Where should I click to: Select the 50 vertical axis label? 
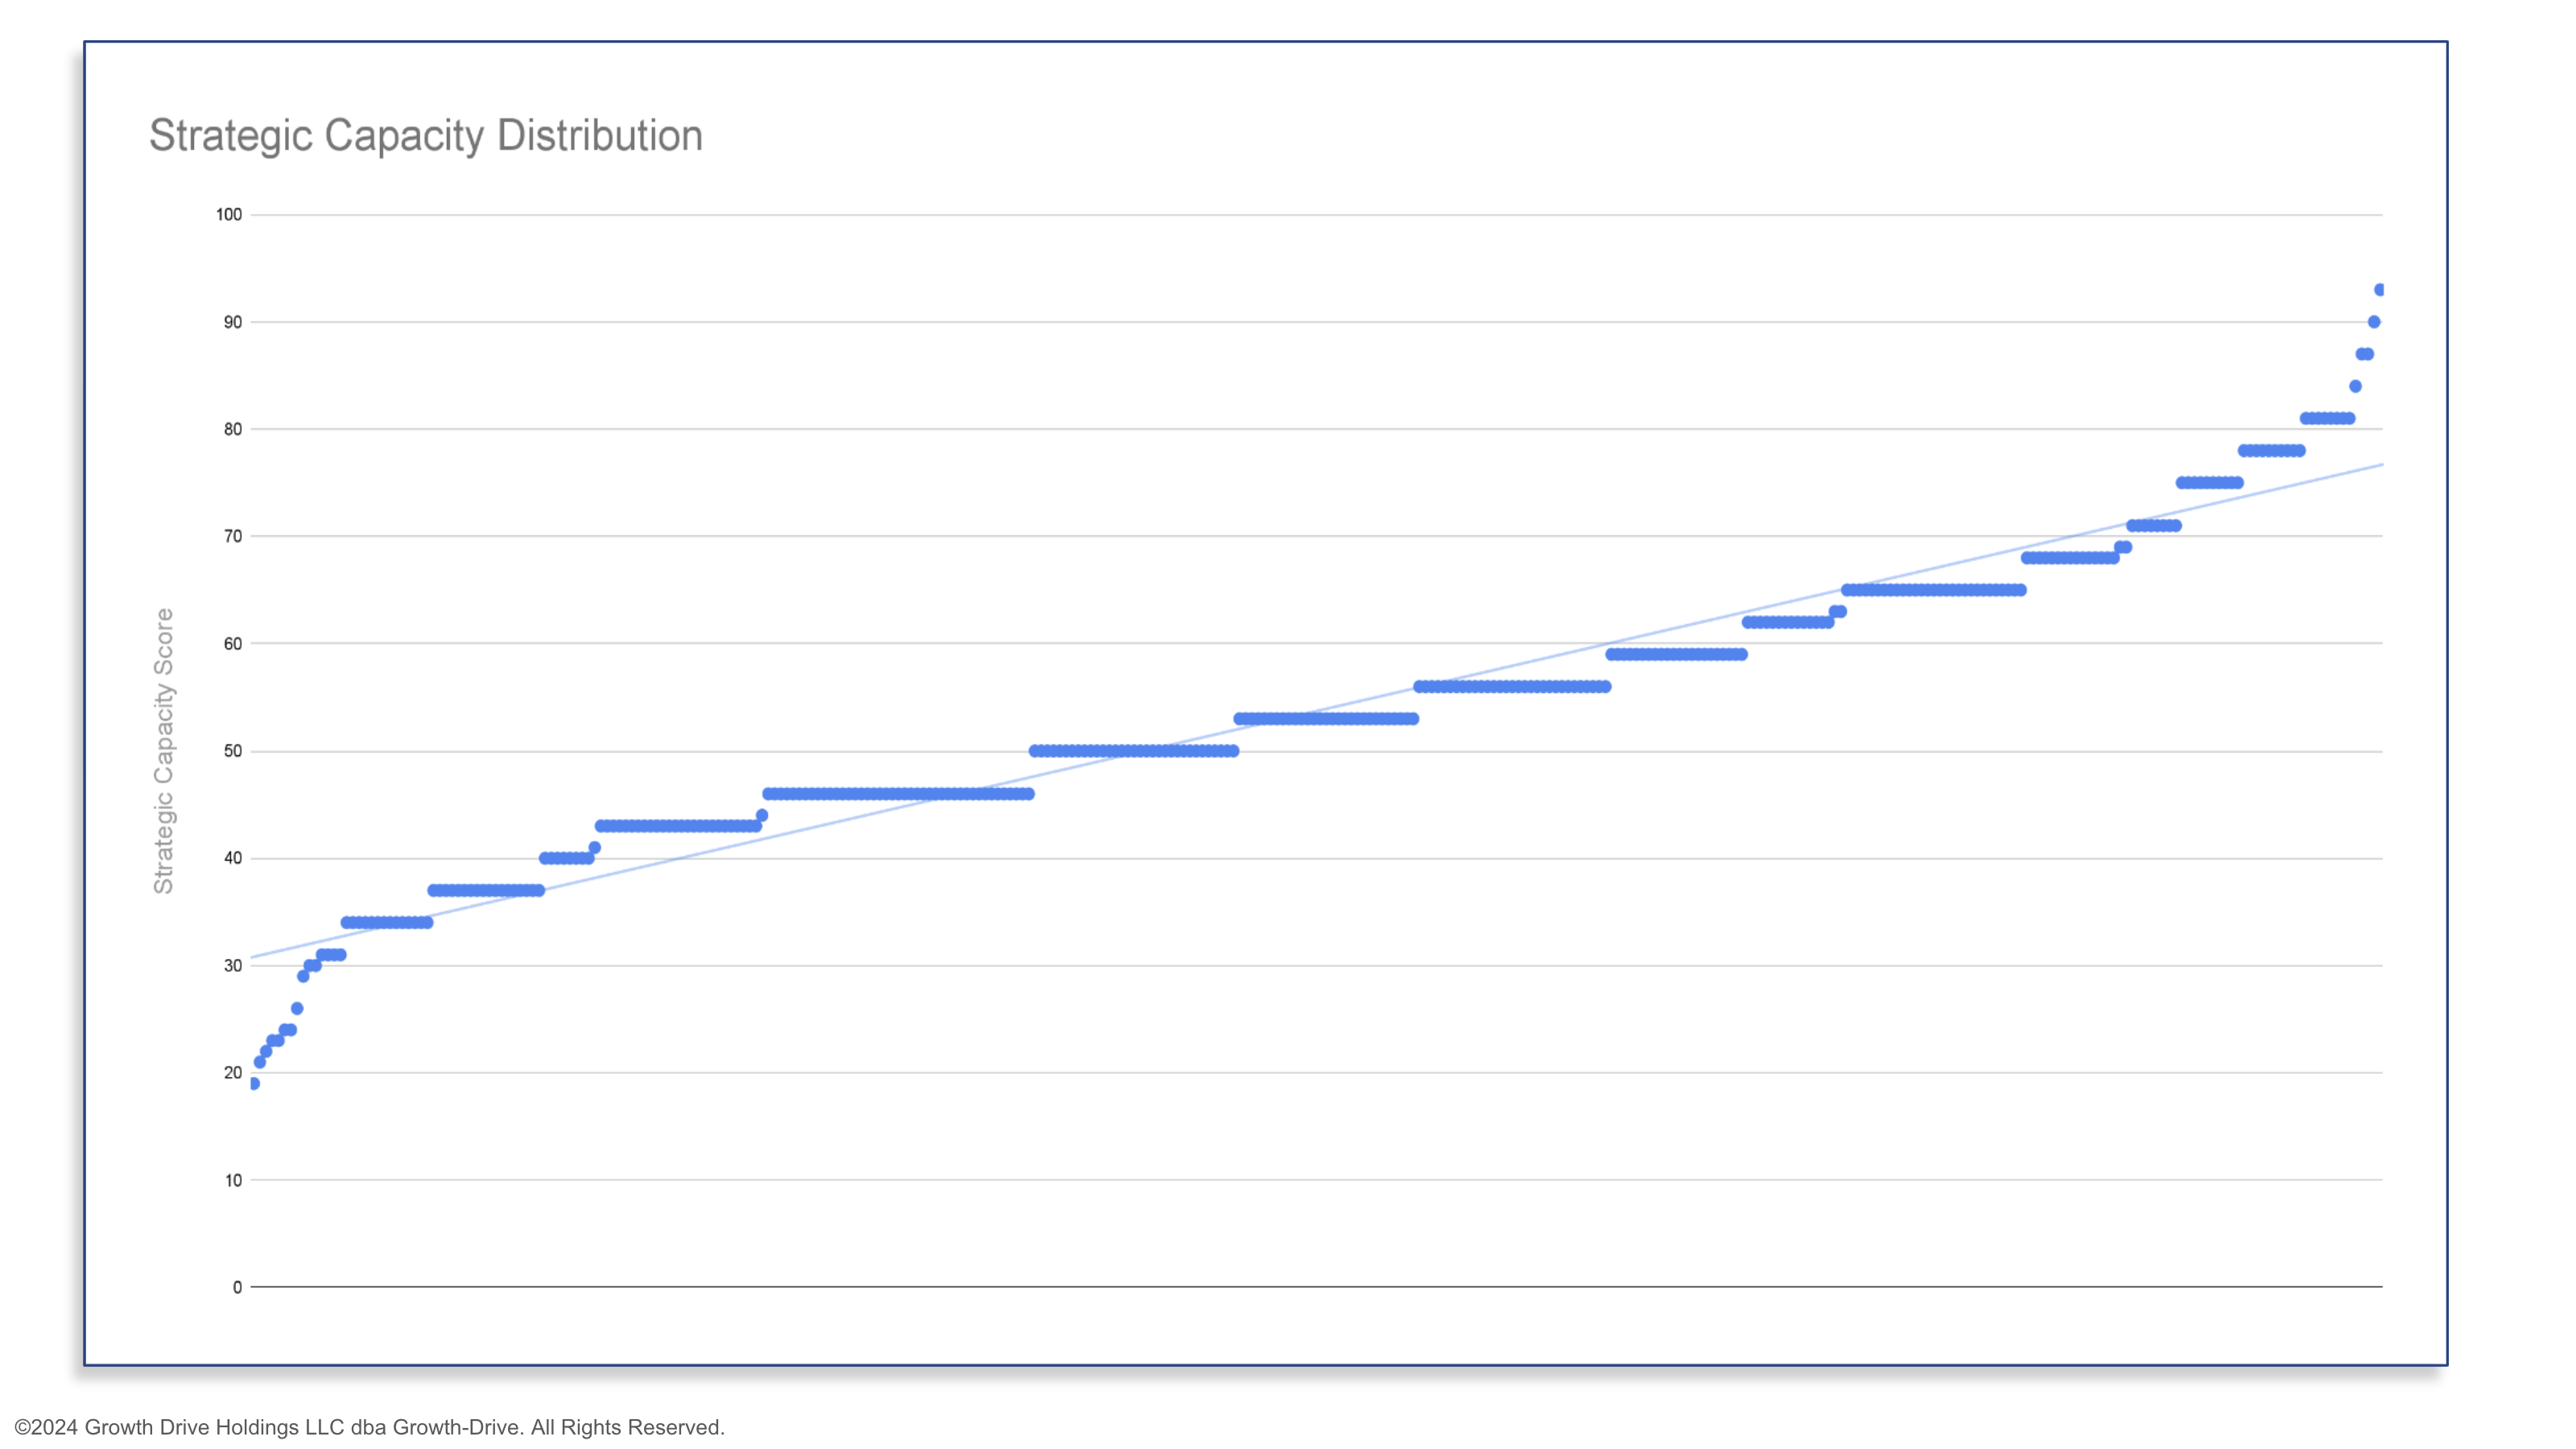coord(232,751)
